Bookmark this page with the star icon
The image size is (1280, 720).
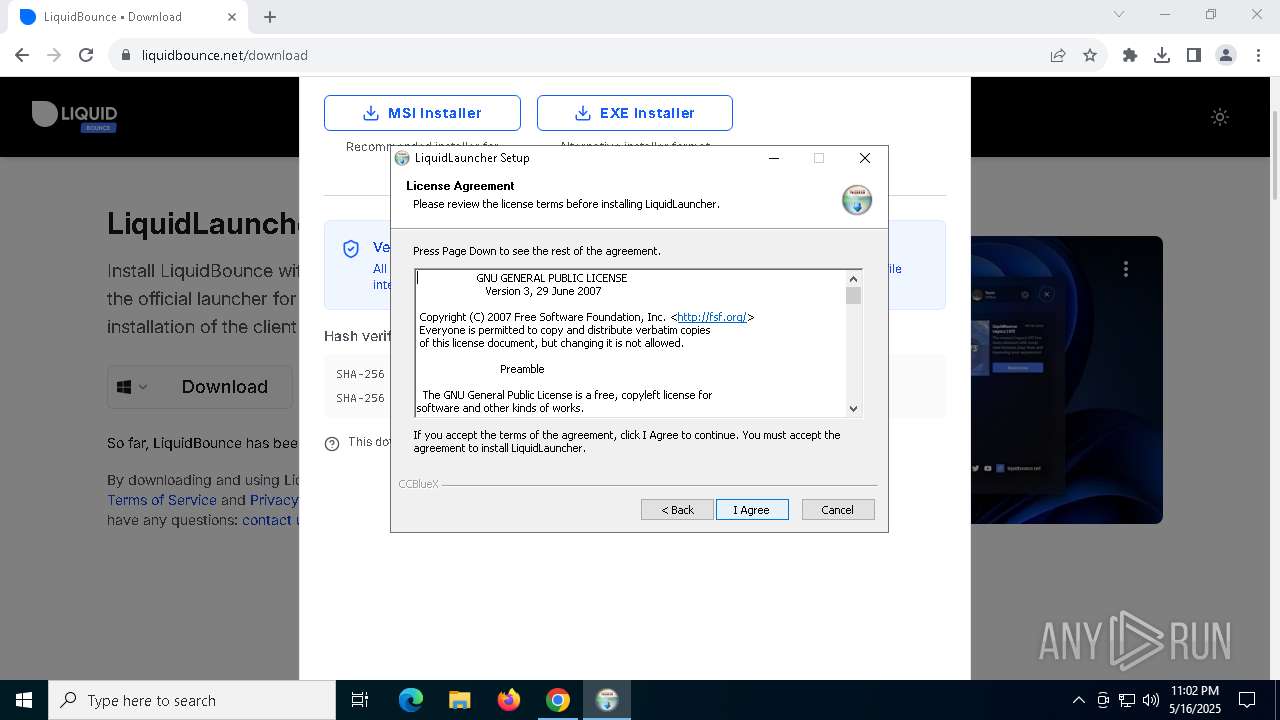point(1090,55)
